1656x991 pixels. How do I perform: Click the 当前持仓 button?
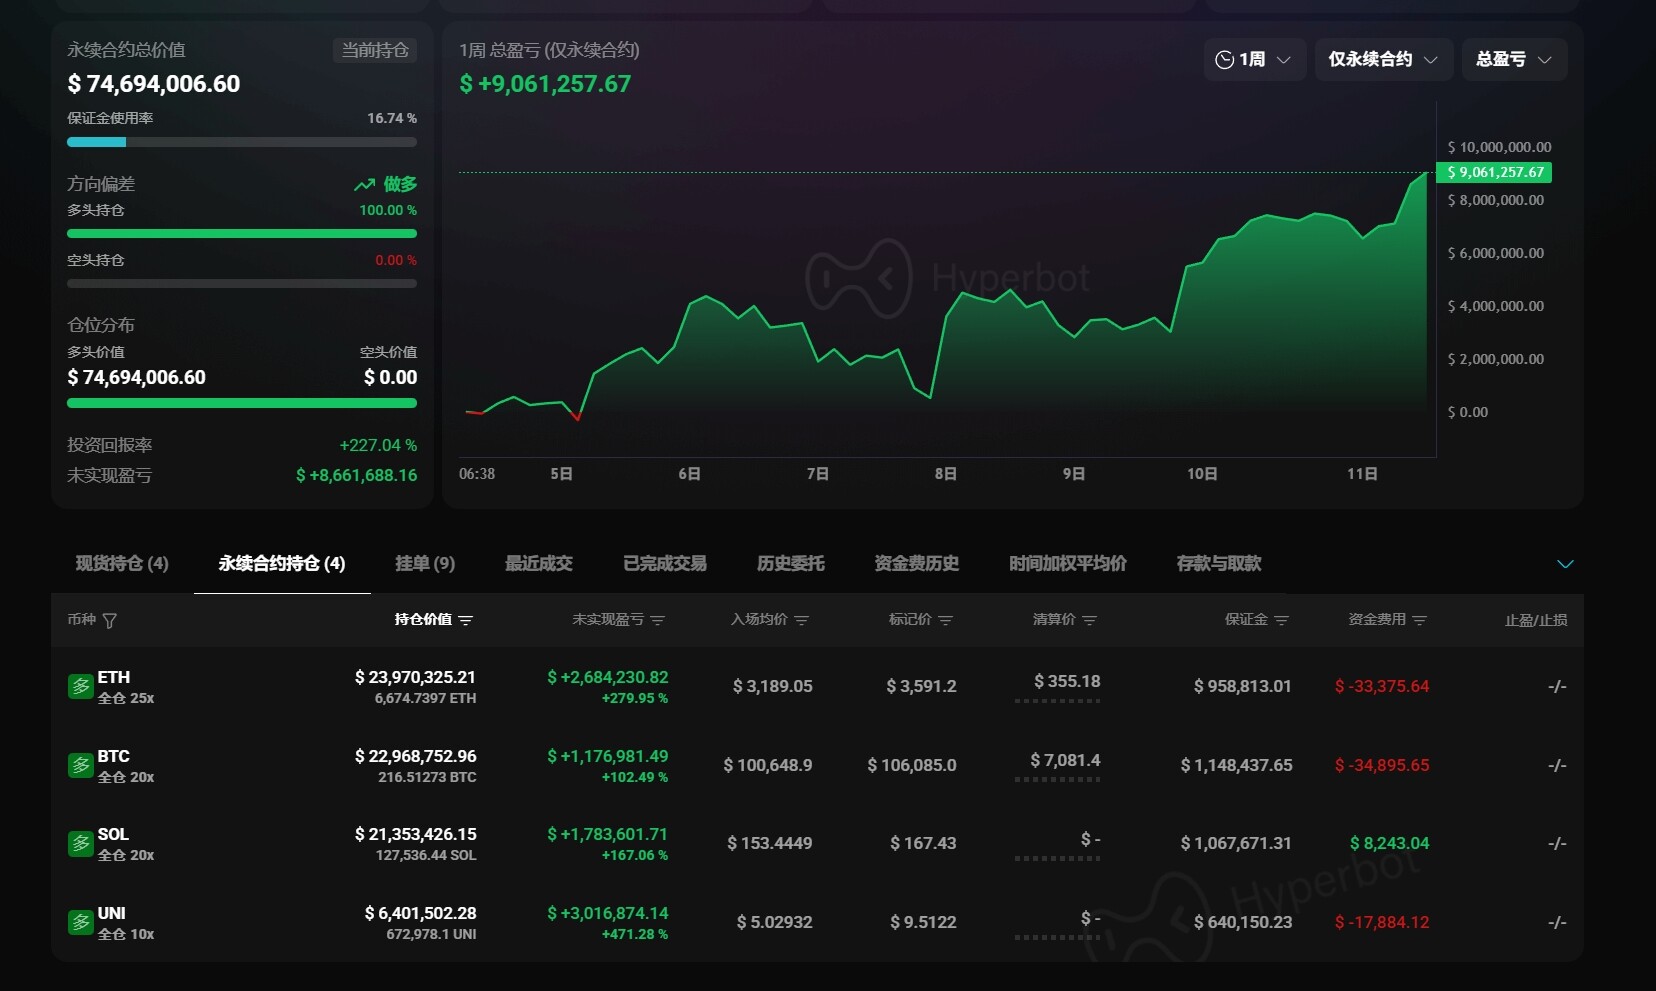[375, 50]
